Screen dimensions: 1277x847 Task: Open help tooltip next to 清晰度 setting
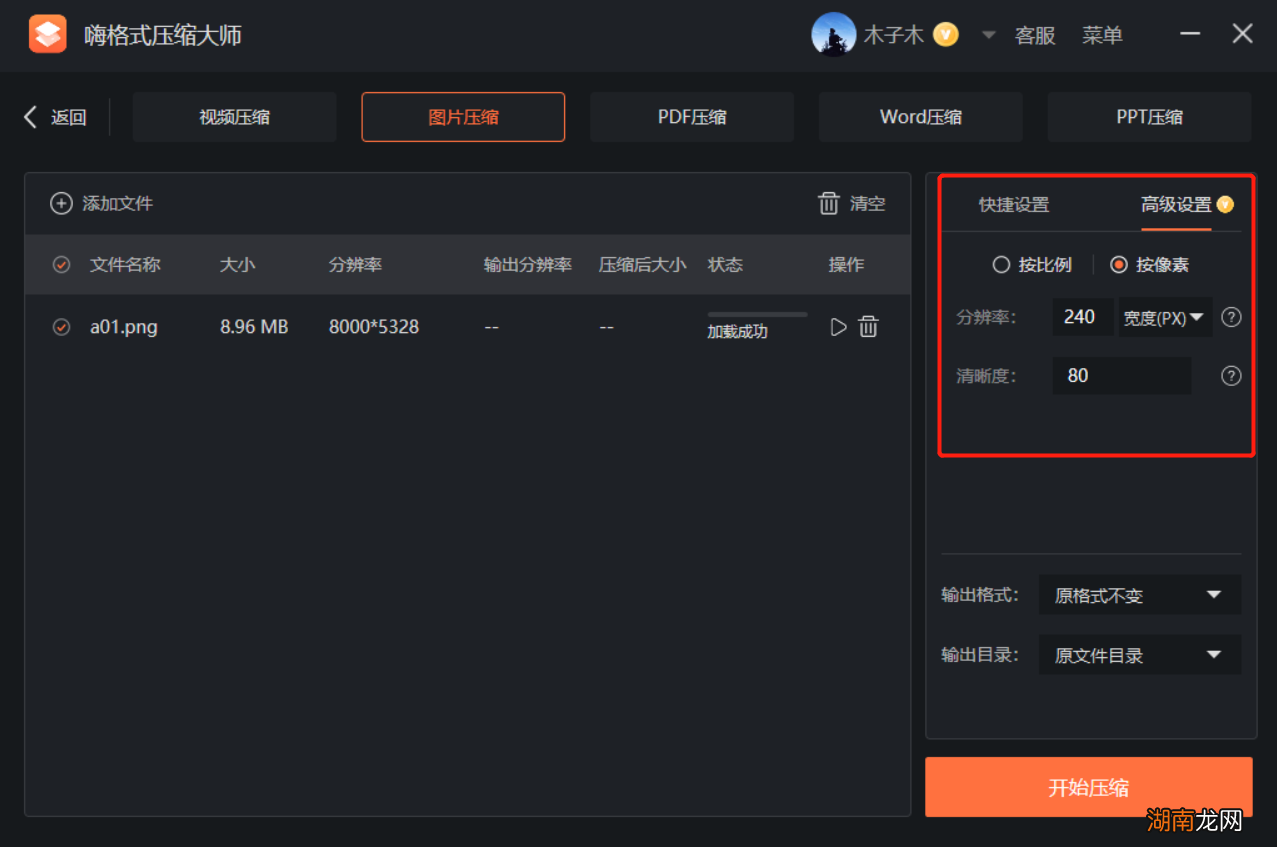1231,376
